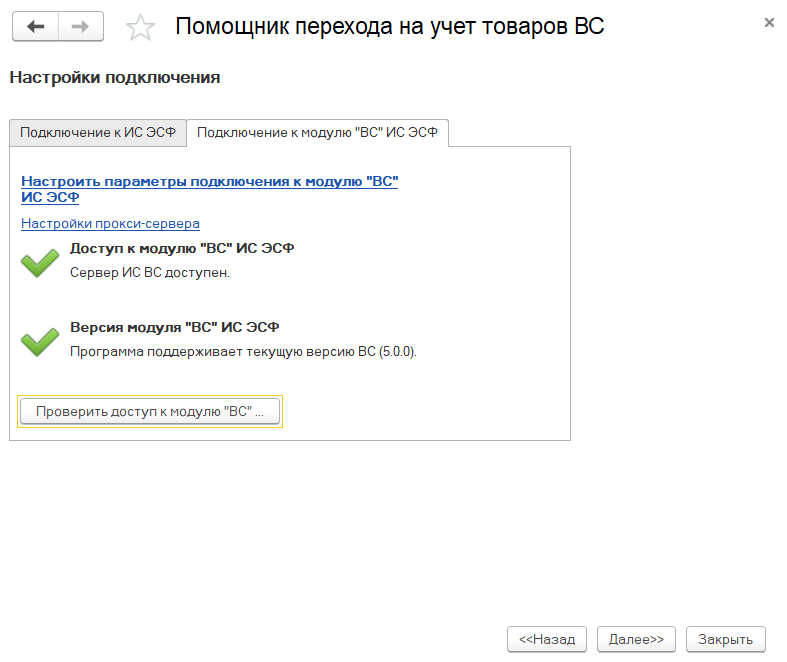The height and width of the screenshot is (662, 787).
Task: Click green checkmark beside module version status
Action: pos(40,341)
